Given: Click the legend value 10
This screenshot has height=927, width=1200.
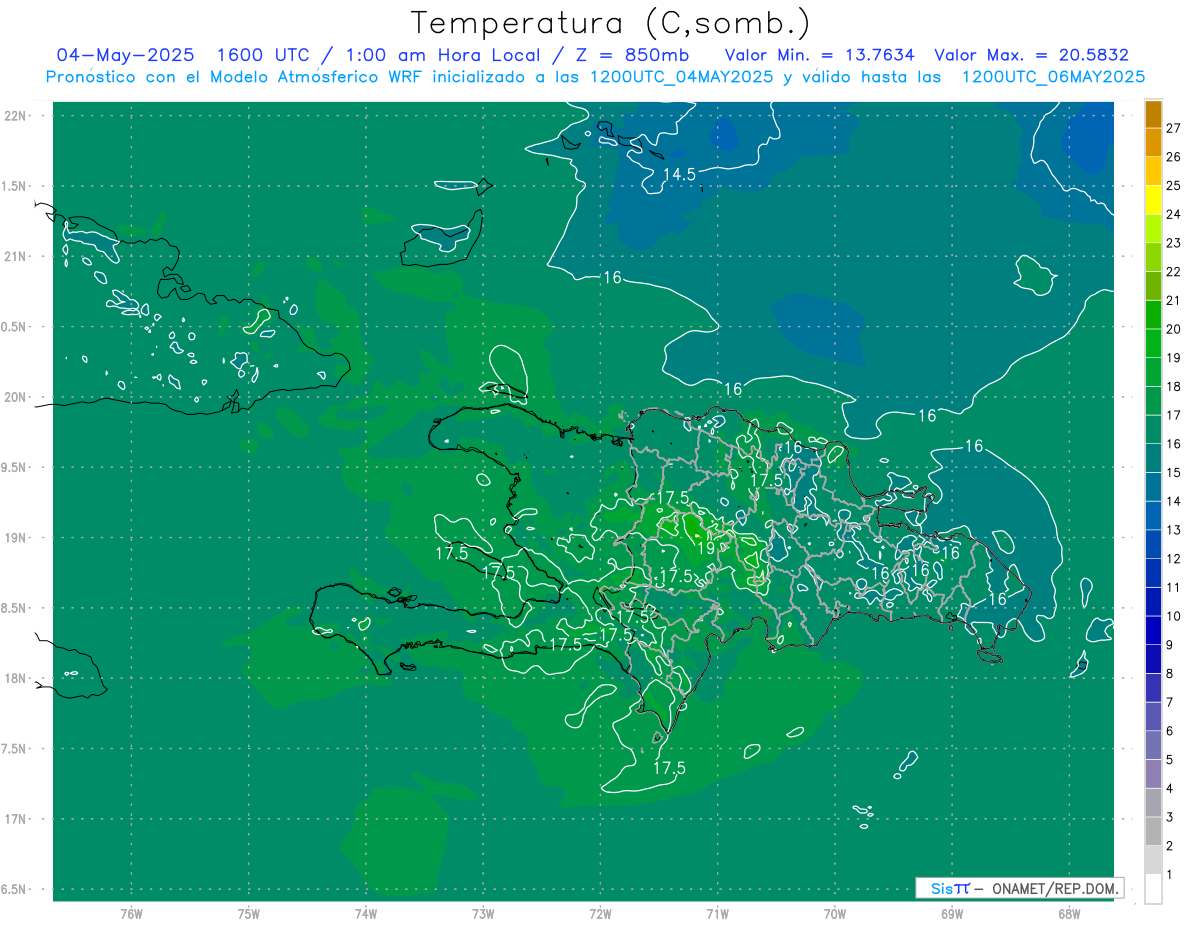Looking at the screenshot, I should [x=1175, y=616].
